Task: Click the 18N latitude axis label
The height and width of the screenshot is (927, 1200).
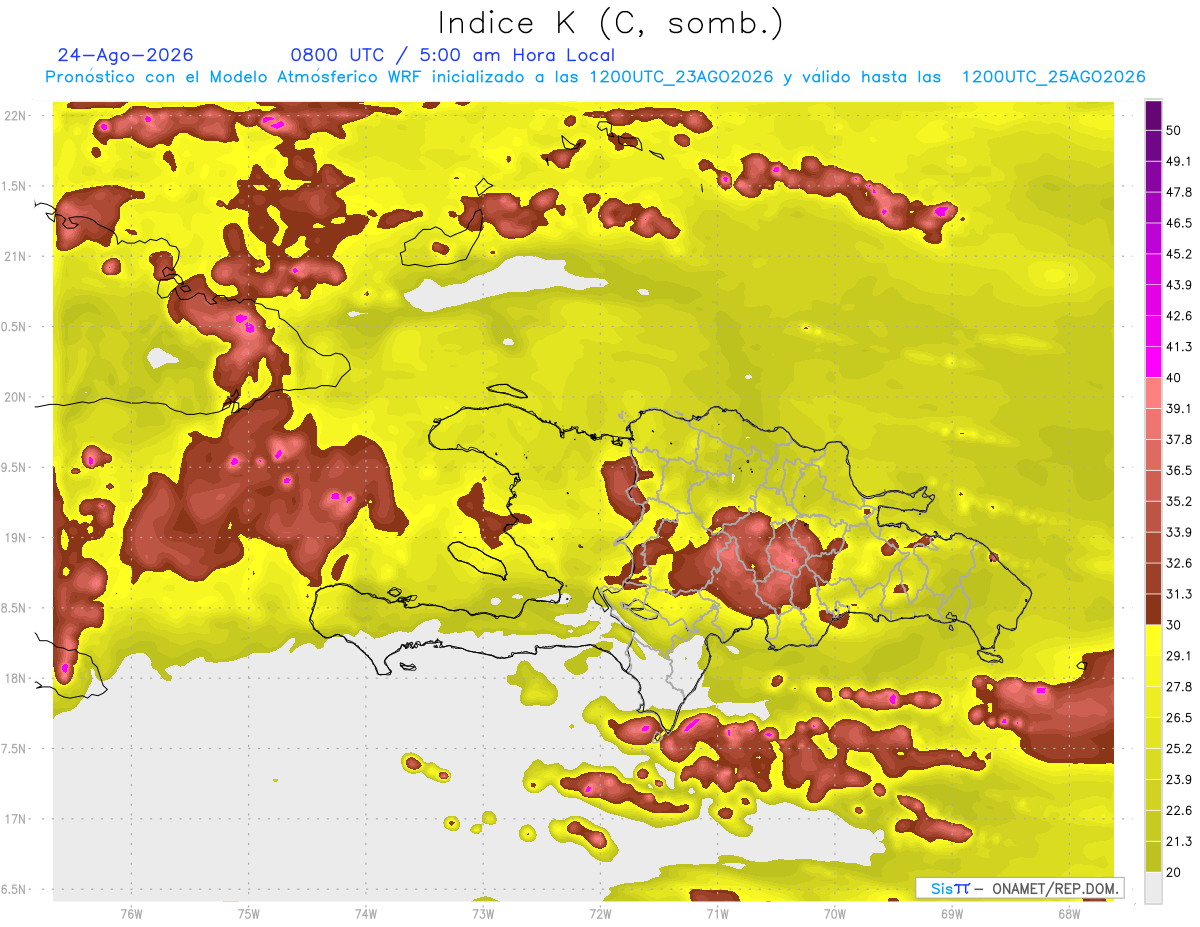Action: click(x=15, y=679)
